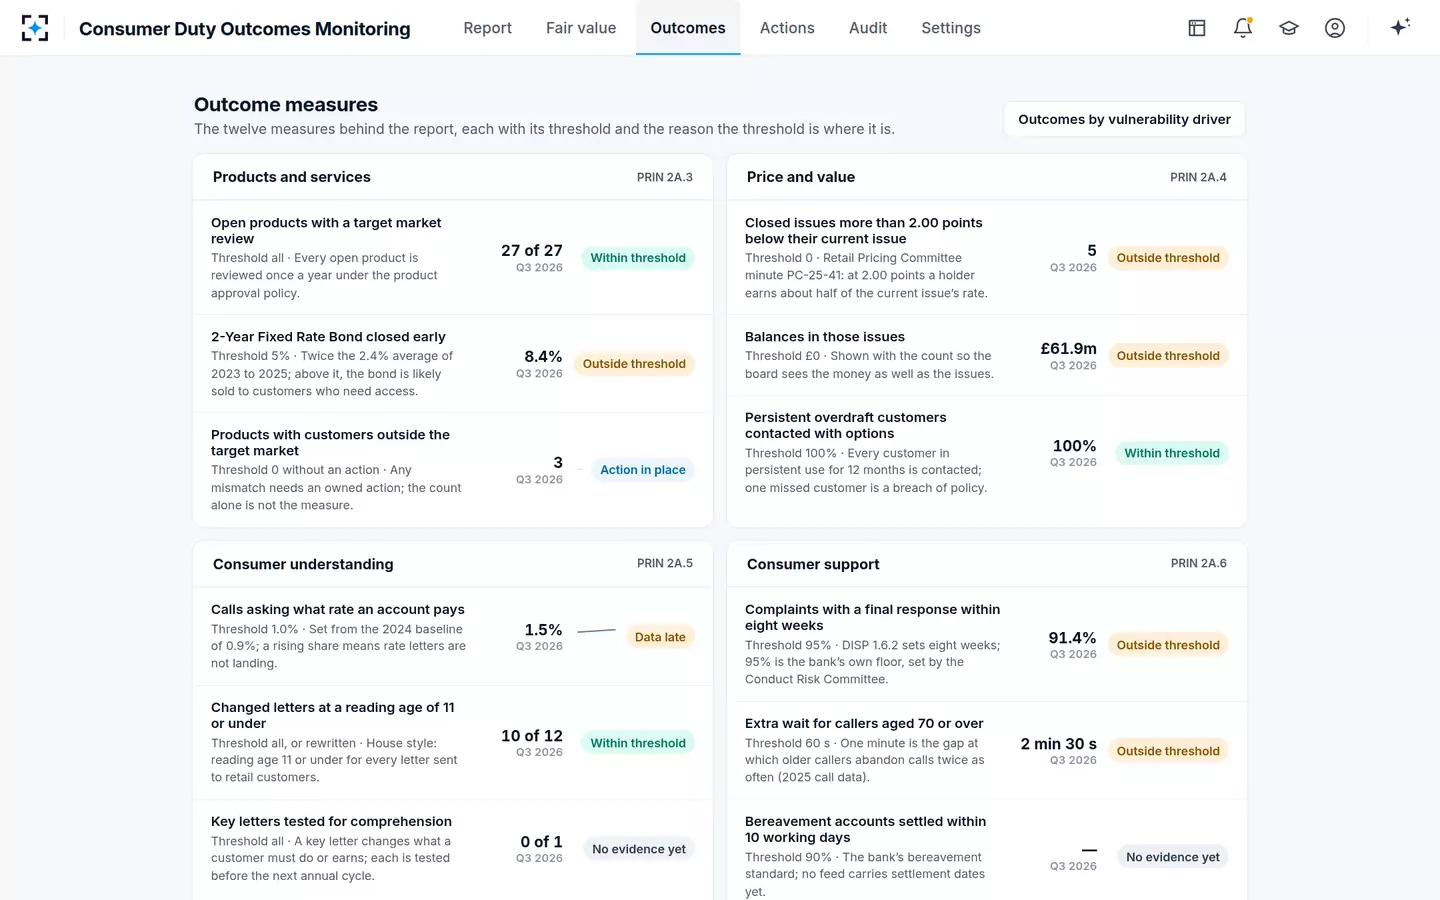Click the '8.4%' value

tap(543, 356)
